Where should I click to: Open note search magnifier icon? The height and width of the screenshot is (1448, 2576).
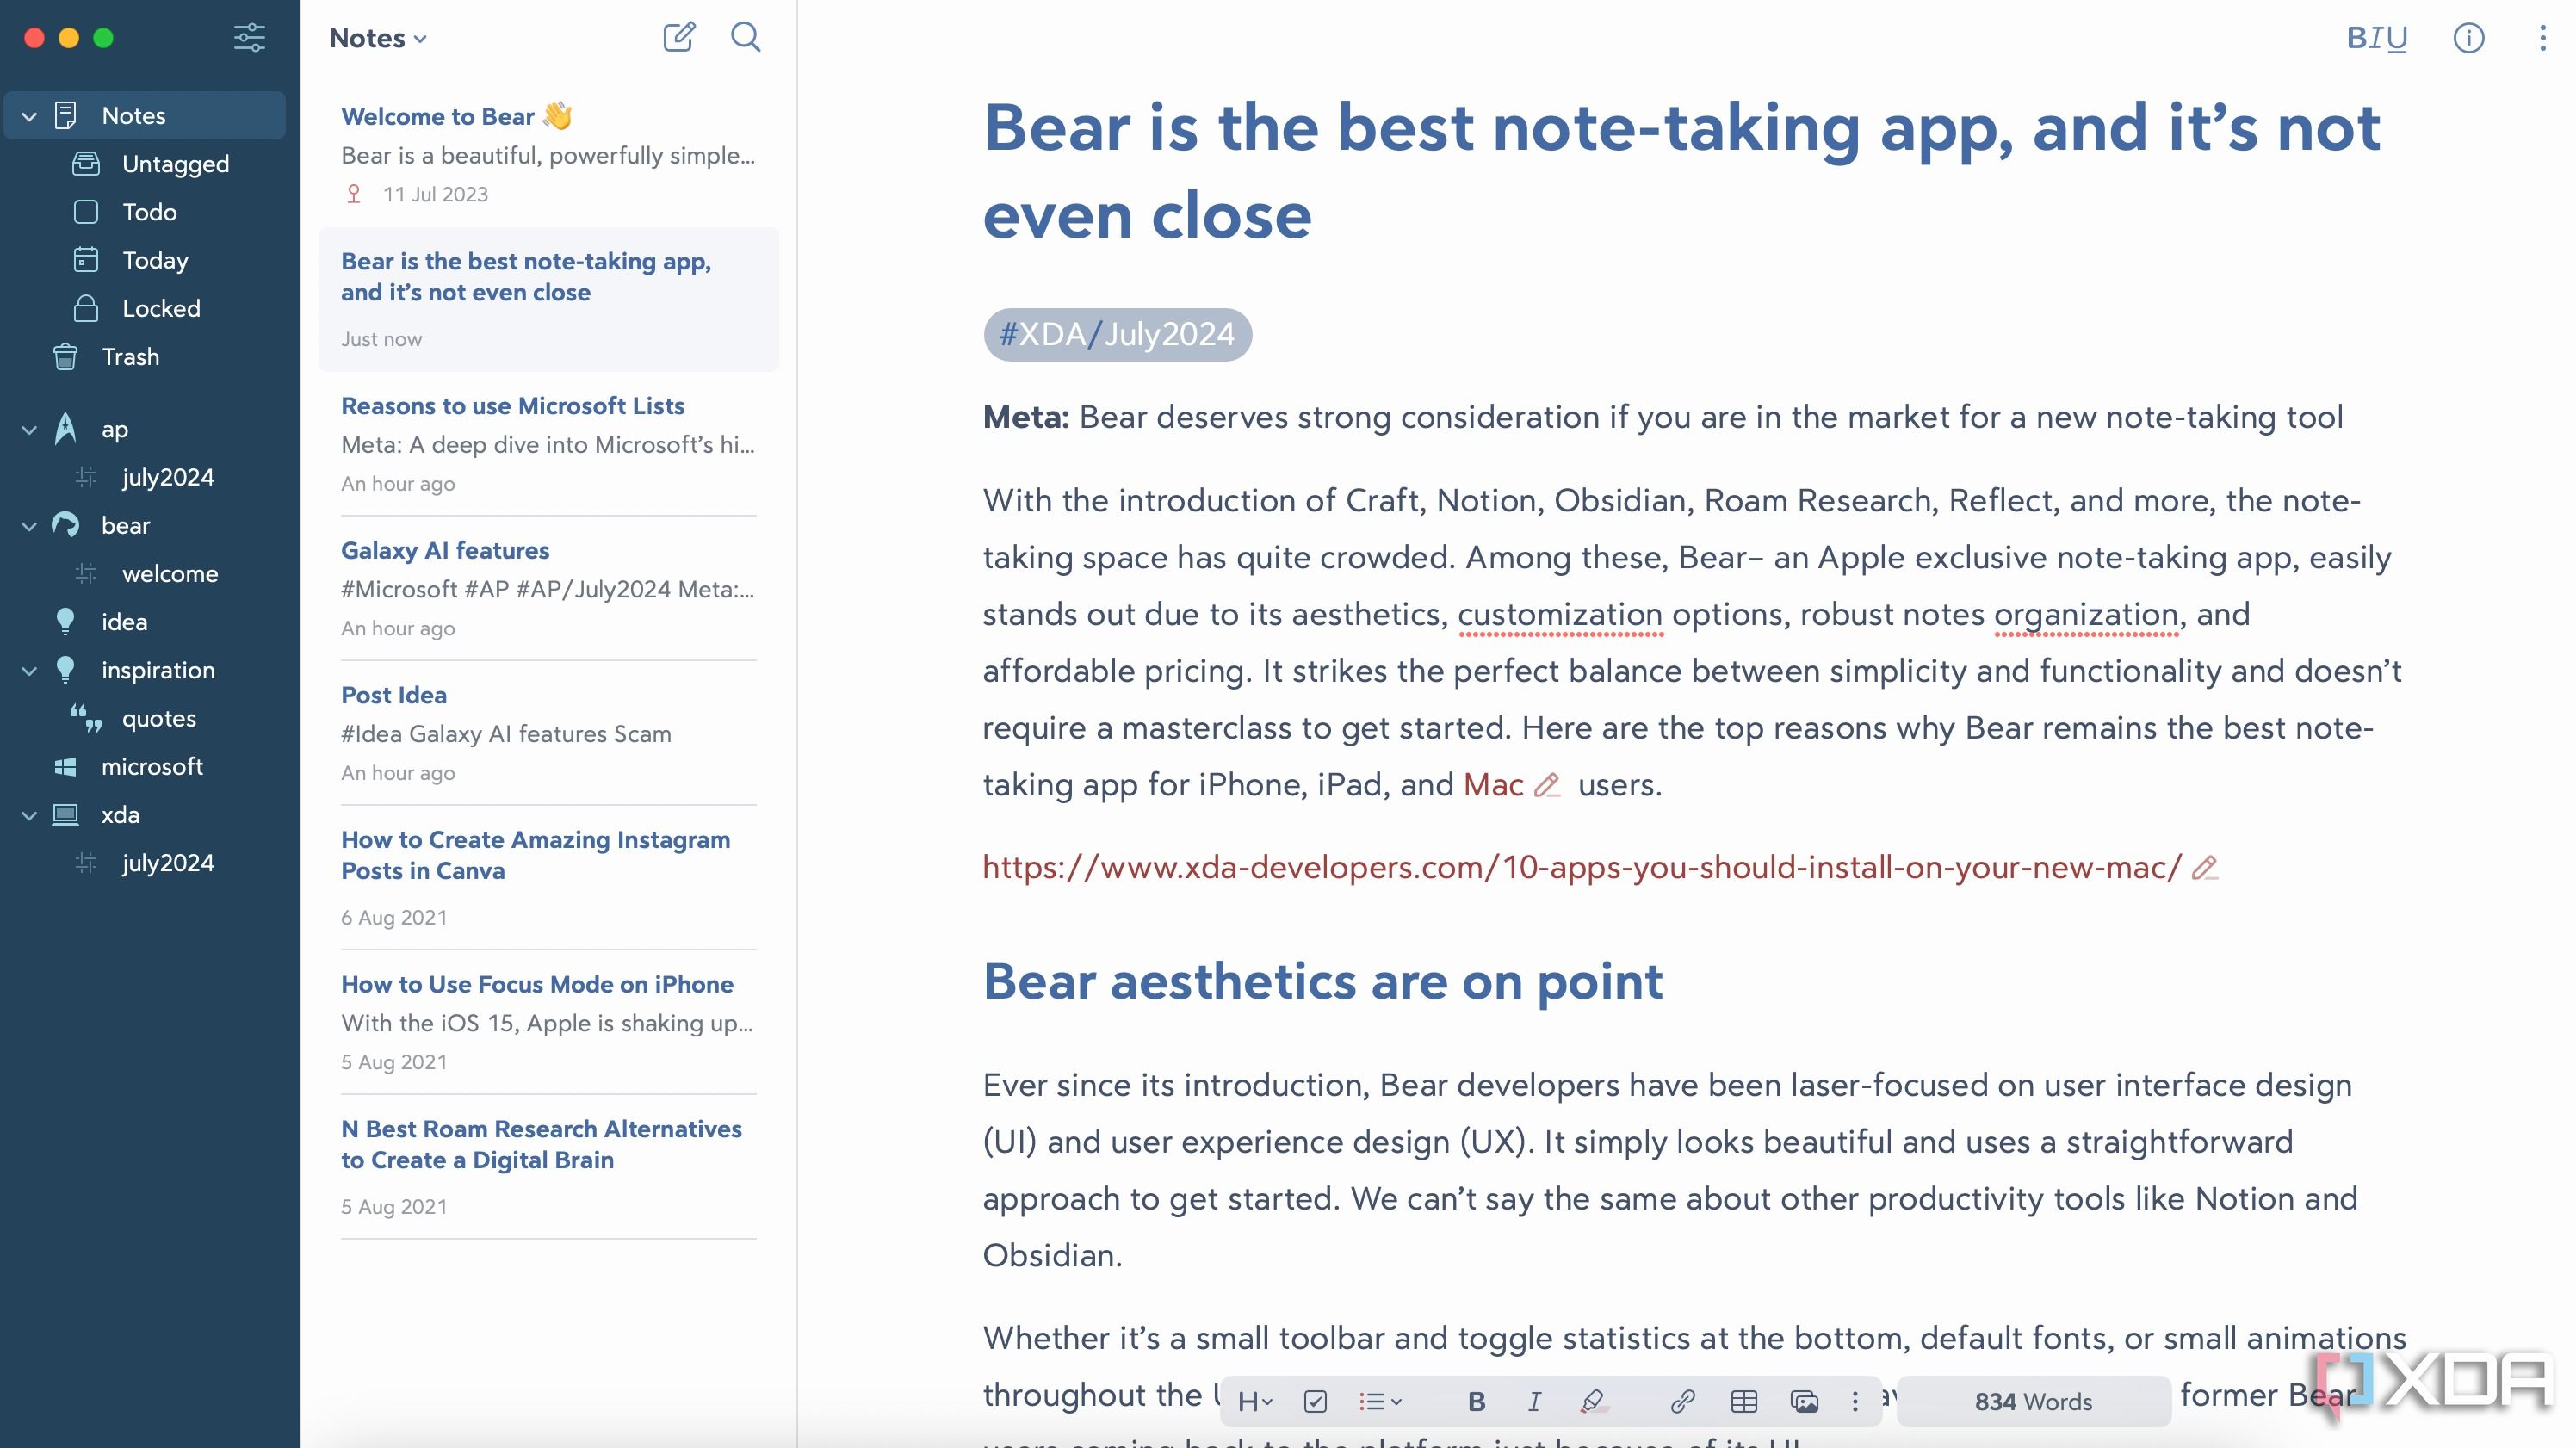click(x=746, y=37)
